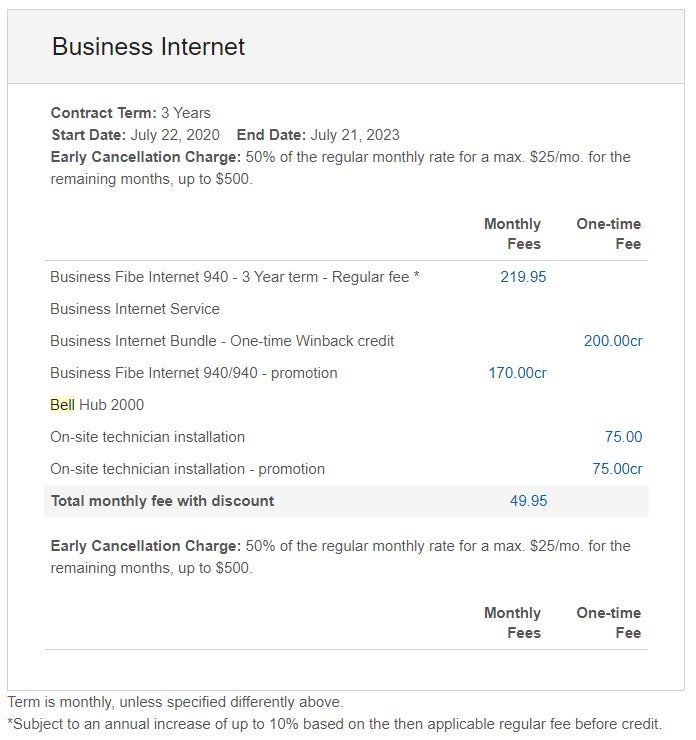Select Business Fibe Internet 940 regular fee row
The image size is (696, 740).
tap(346, 277)
